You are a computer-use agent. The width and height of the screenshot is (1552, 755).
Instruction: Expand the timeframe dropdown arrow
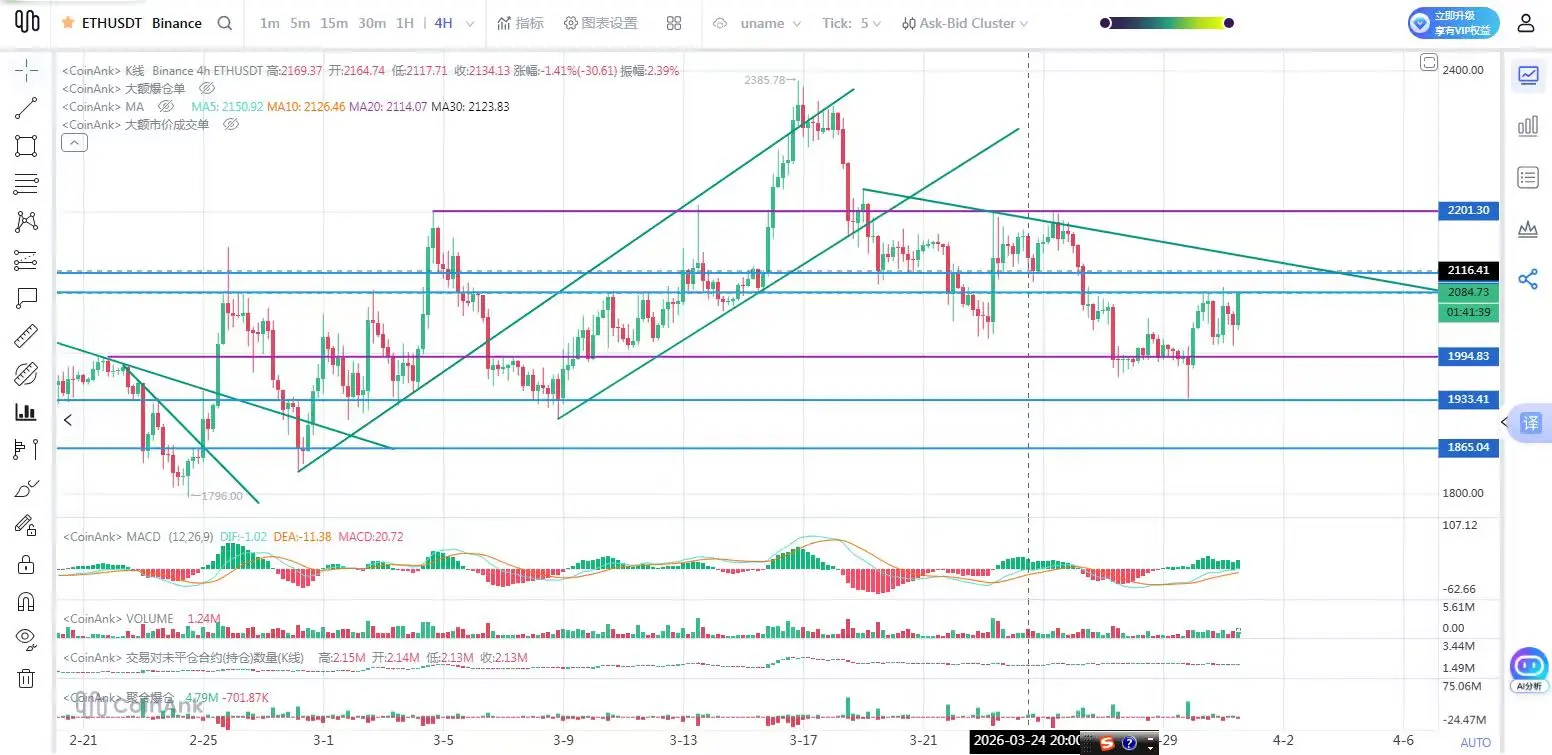point(471,23)
